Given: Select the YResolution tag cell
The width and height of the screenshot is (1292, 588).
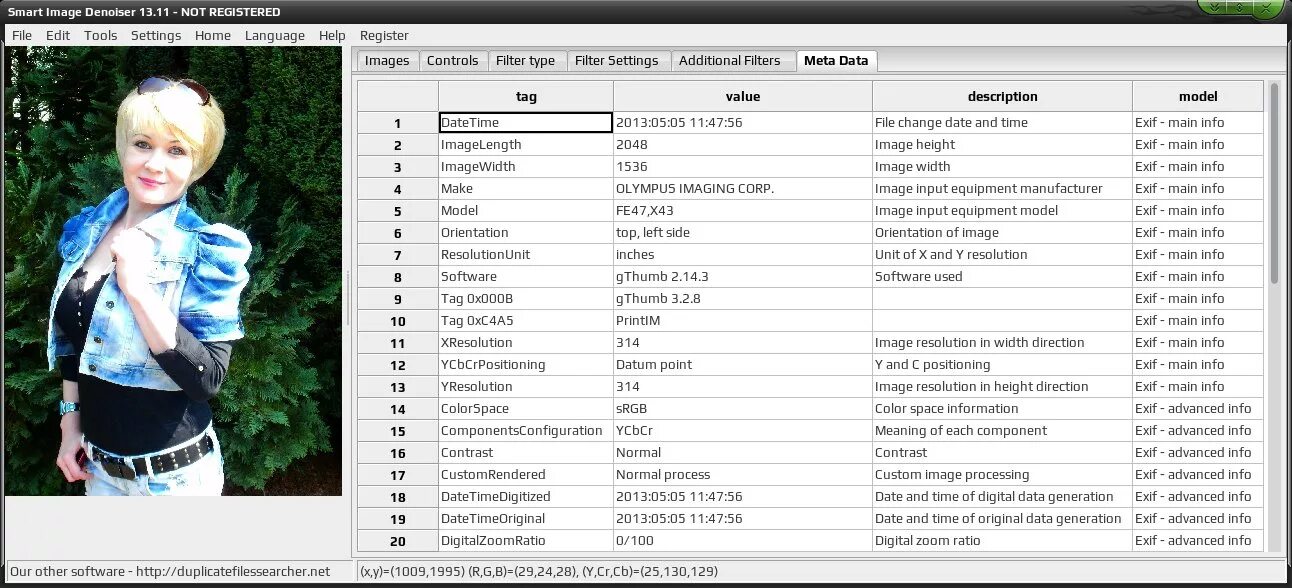Looking at the screenshot, I should click(526, 387).
